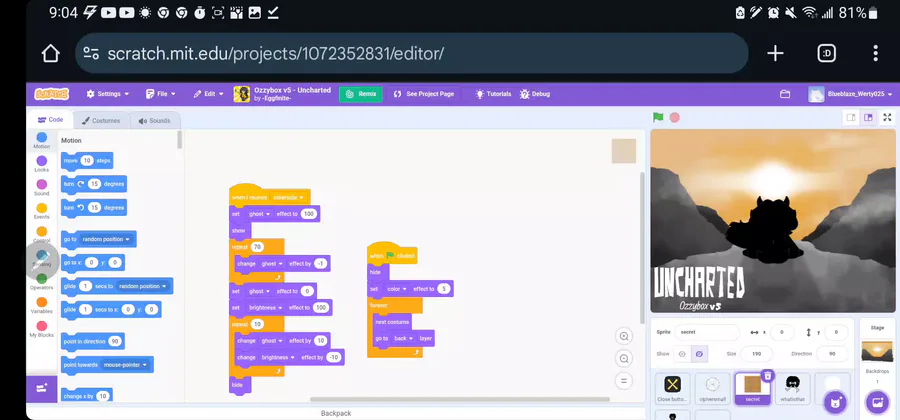
Task: Open the Choose a Sprite button
Action: 835,402
